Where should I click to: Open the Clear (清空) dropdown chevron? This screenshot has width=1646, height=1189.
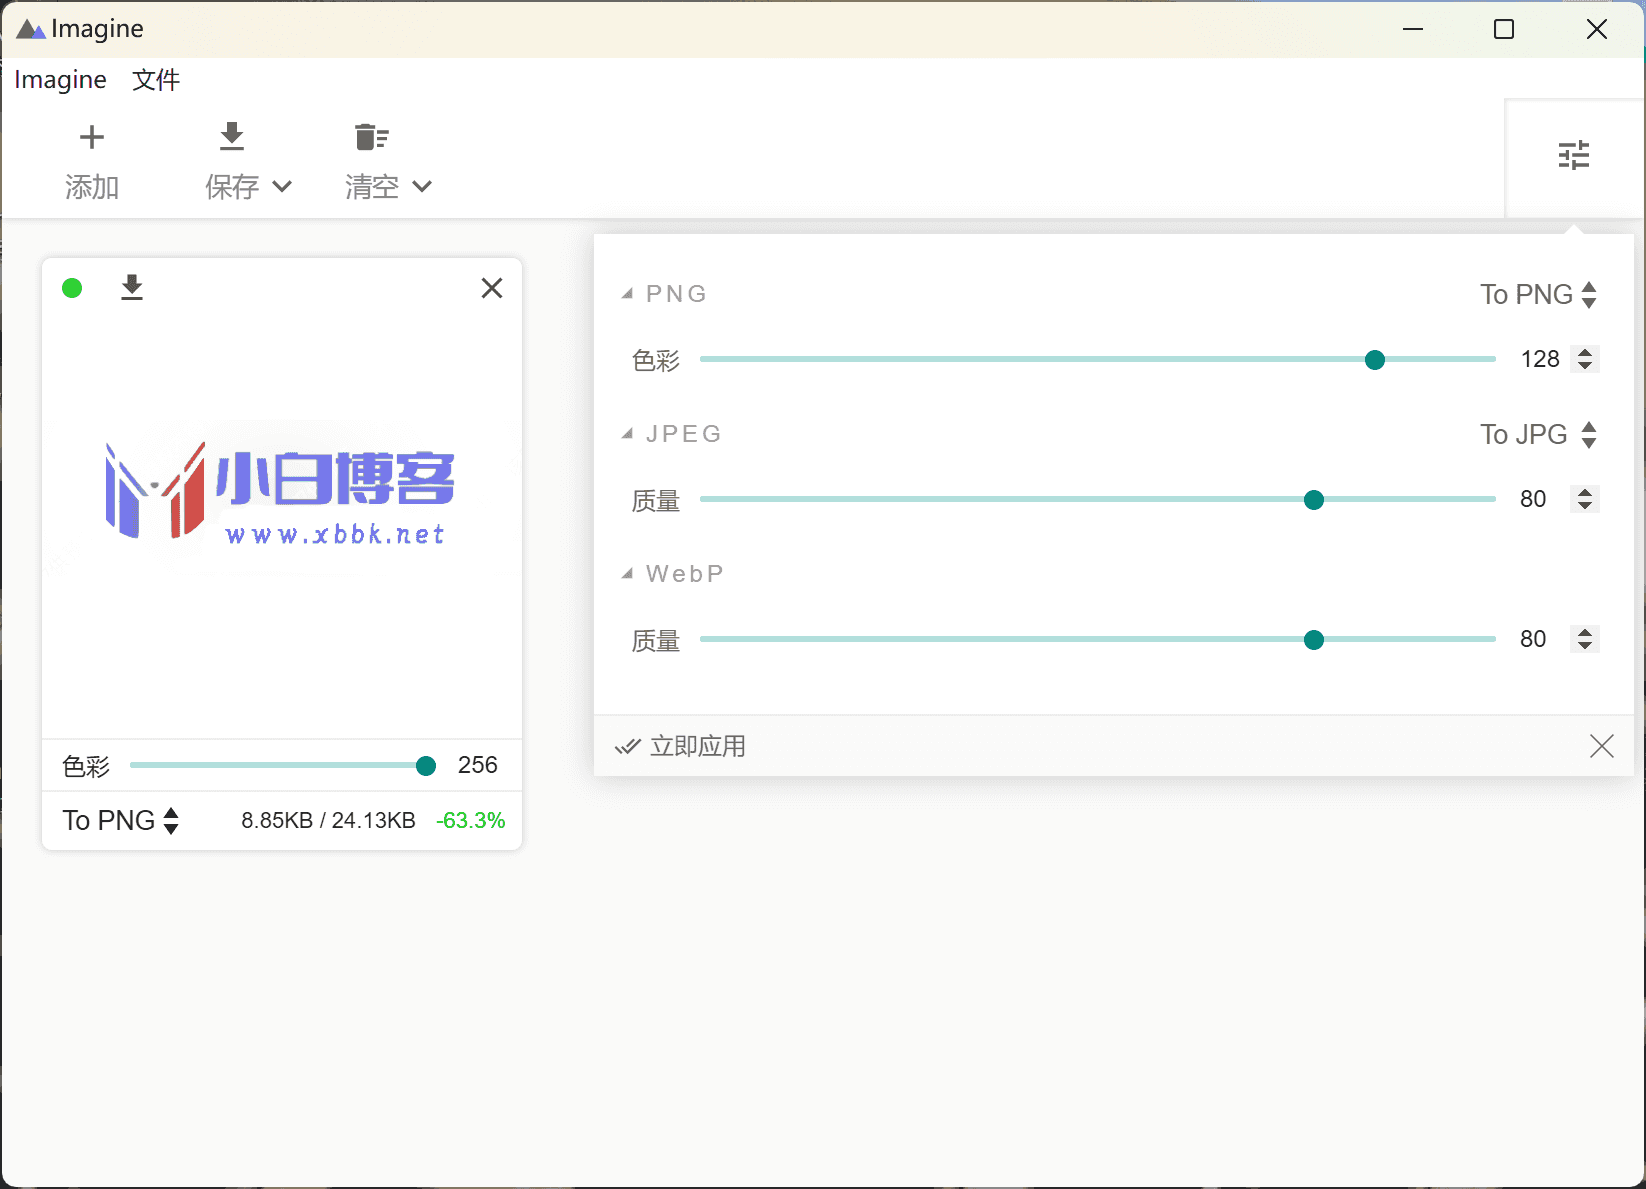coord(422,186)
